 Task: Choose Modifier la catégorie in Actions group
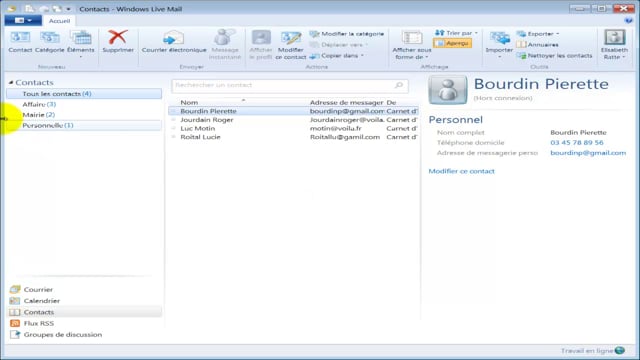[x=347, y=34]
